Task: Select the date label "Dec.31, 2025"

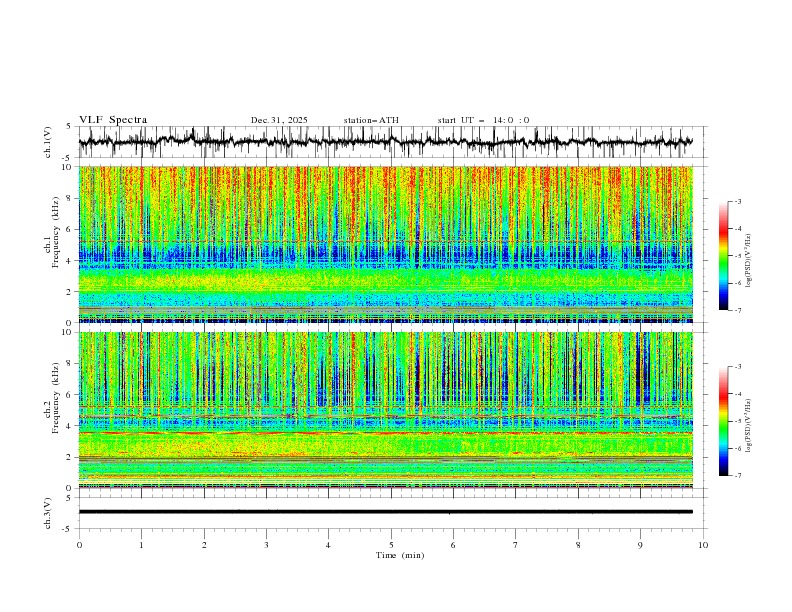Action: click(279, 120)
